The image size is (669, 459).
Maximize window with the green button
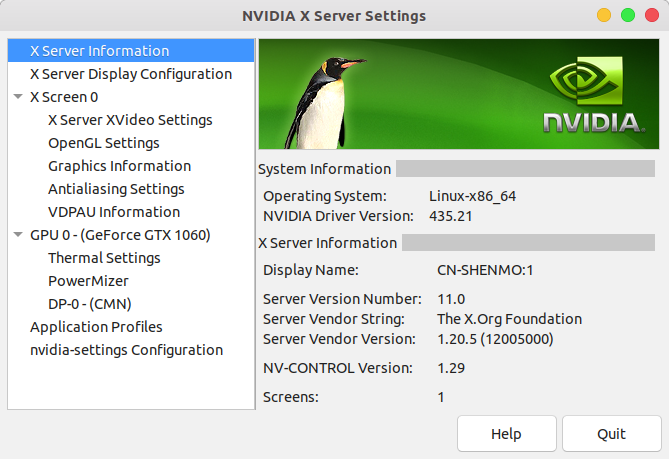click(x=628, y=15)
